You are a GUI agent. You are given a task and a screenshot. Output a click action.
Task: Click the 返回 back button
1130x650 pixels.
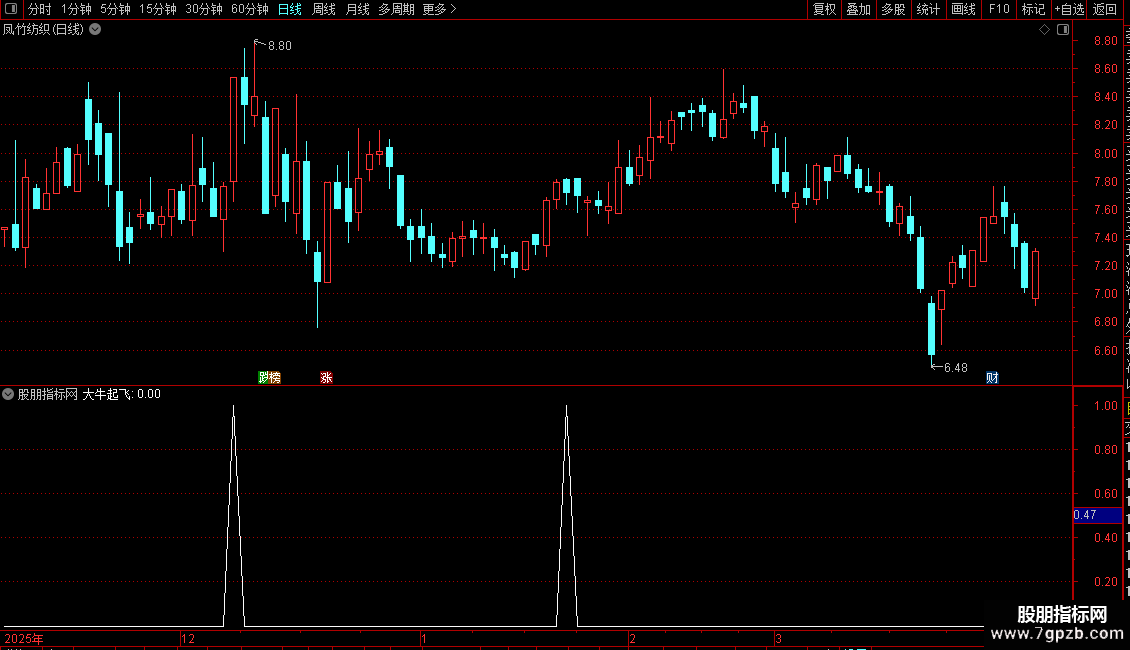[x=1104, y=9]
